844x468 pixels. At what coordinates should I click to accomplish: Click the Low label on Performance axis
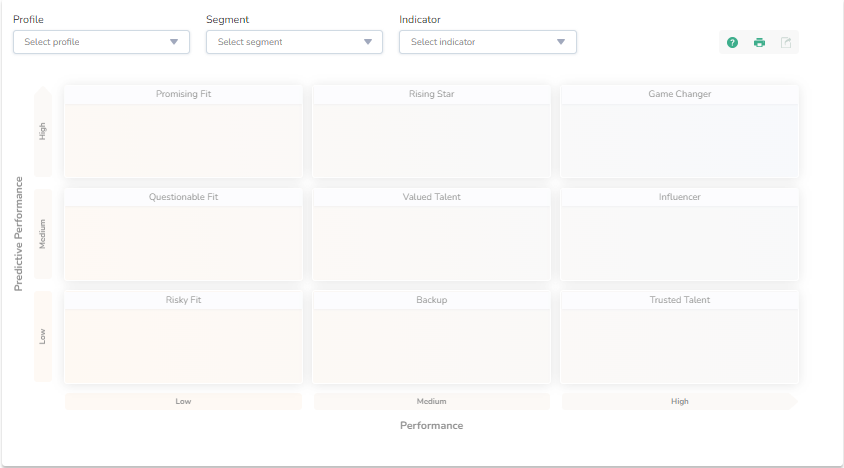[183, 401]
